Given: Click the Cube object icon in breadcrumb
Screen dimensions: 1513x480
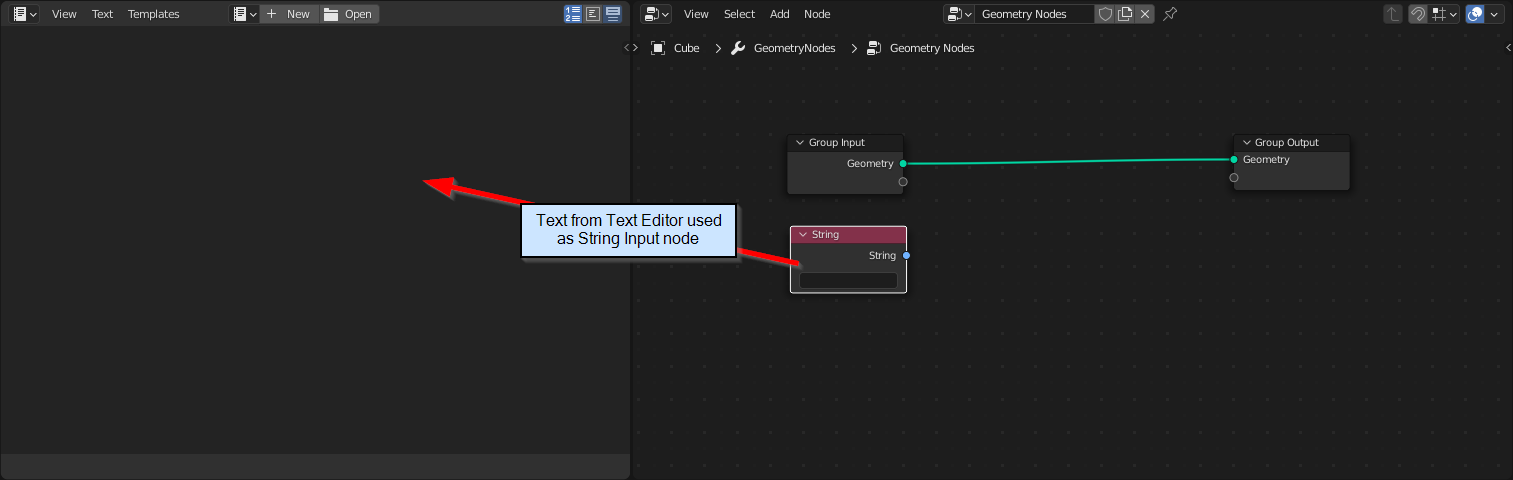Looking at the screenshot, I should tap(658, 48).
